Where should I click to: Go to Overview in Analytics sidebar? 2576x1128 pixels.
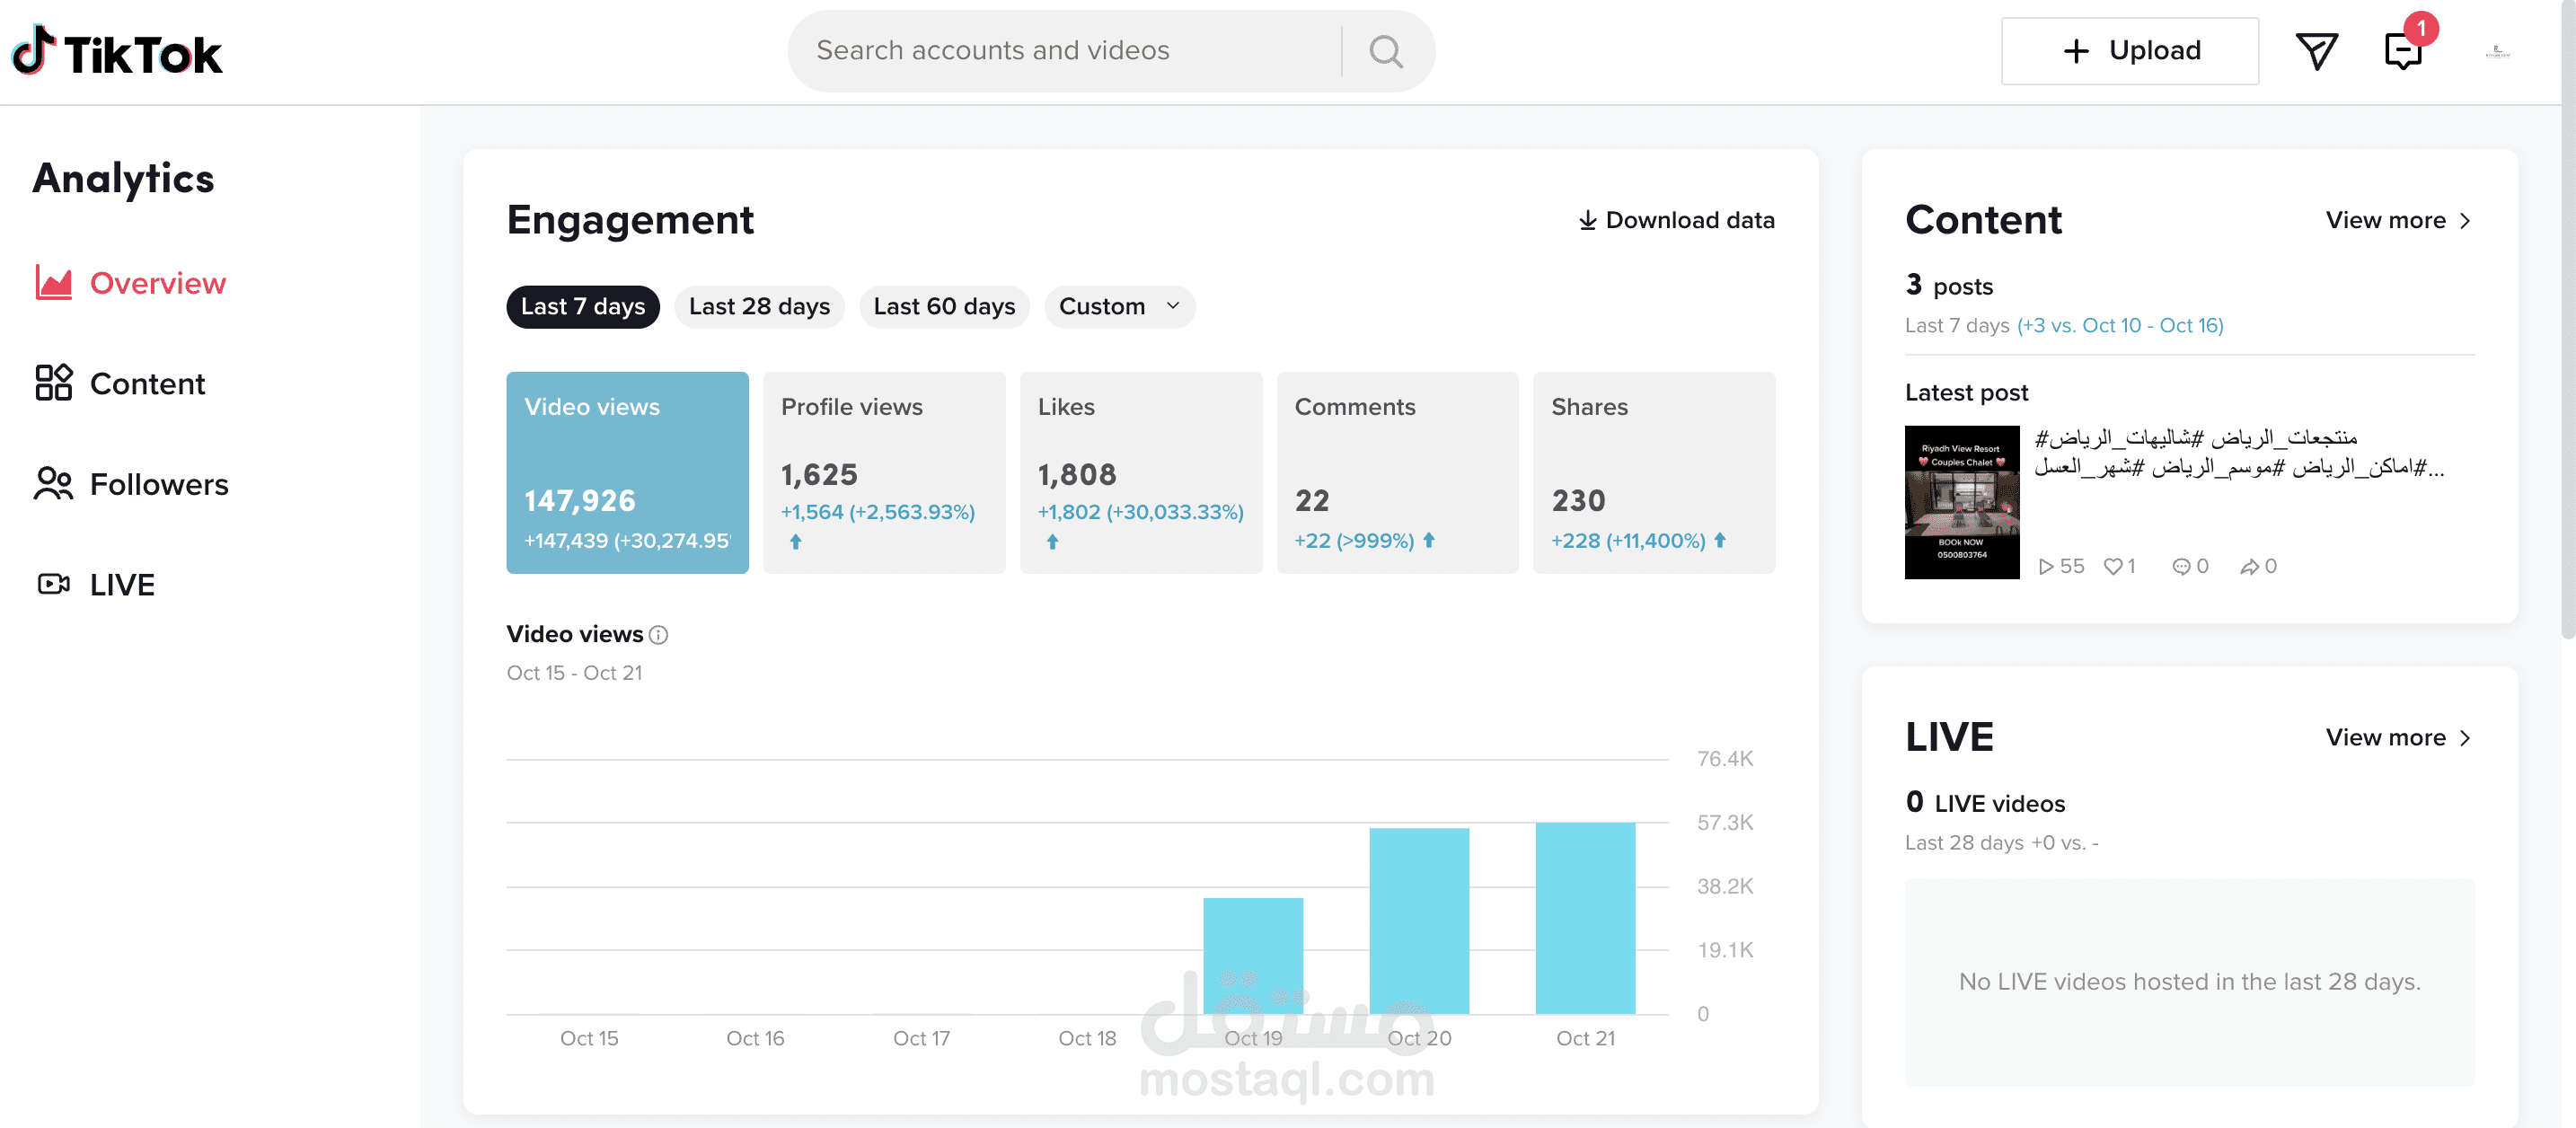pos(157,283)
